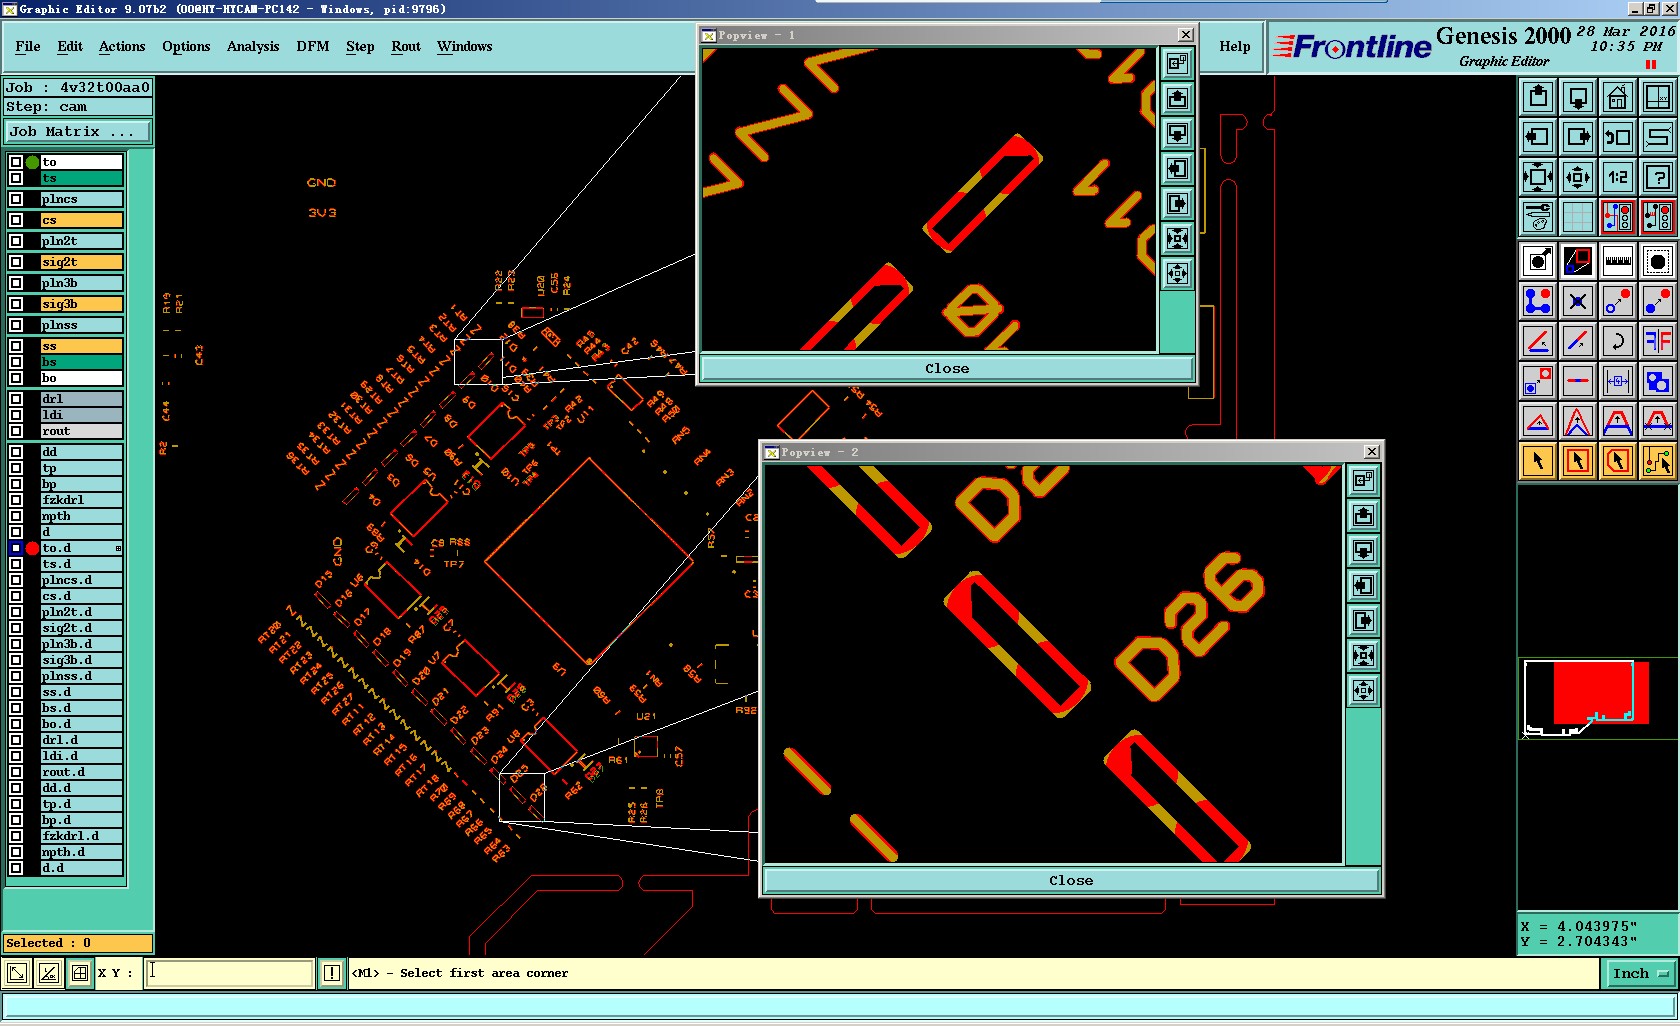Image resolution: width=1680 pixels, height=1026 pixels.
Task: Close Popview 1 using its Close button
Action: click(947, 369)
